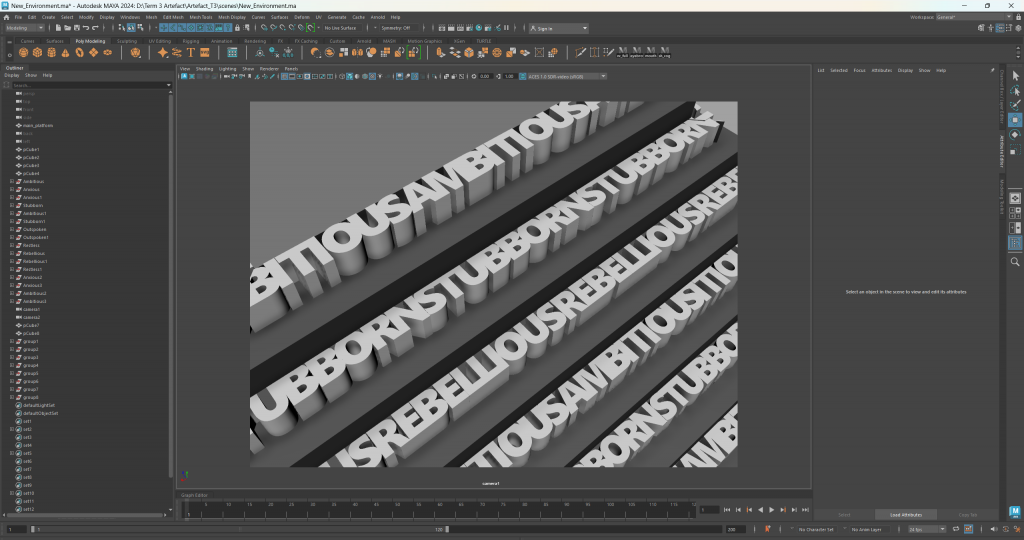Toggle the Attribute Editor panel icon
This screenshot has width=1024, height=540.
[1000, 28]
